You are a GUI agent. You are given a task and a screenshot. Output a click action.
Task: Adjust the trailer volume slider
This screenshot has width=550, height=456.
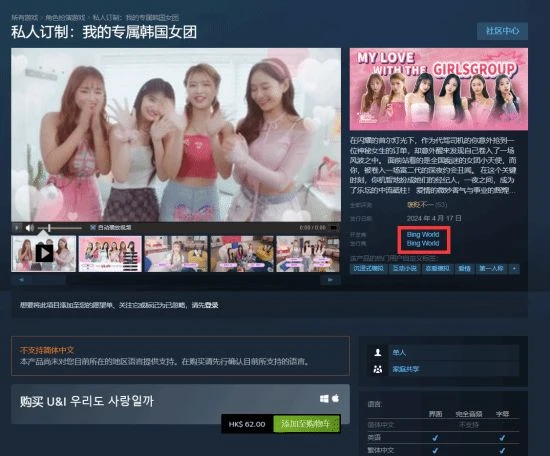pyautogui.click(x=60, y=228)
